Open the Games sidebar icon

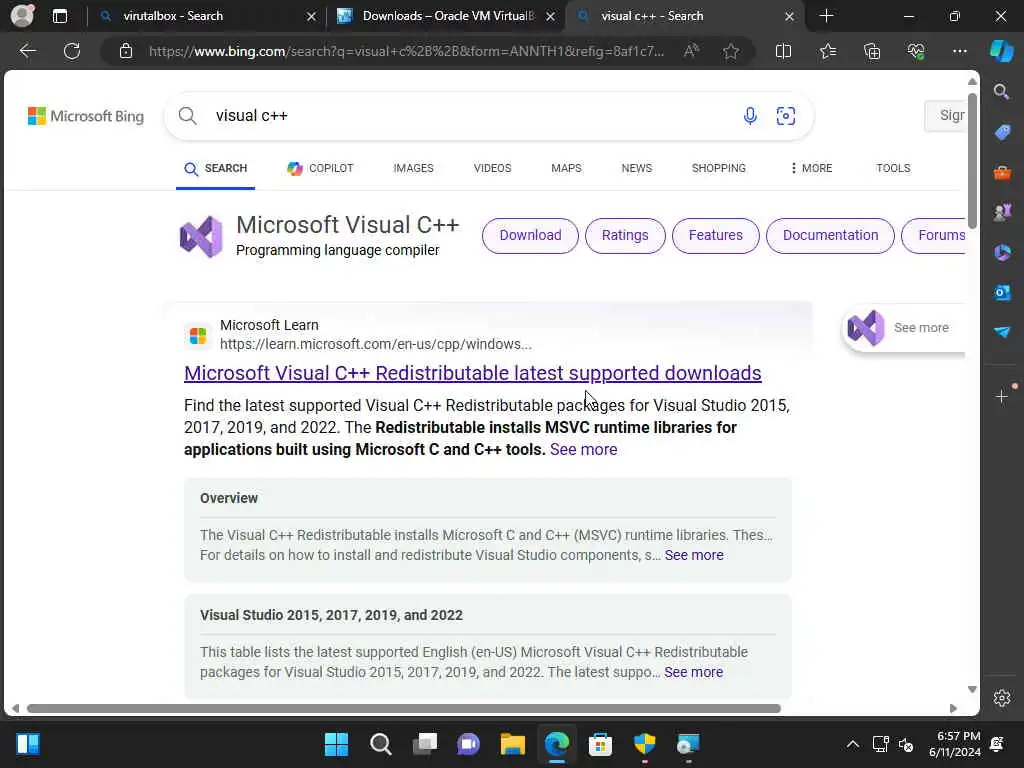[1002, 212]
